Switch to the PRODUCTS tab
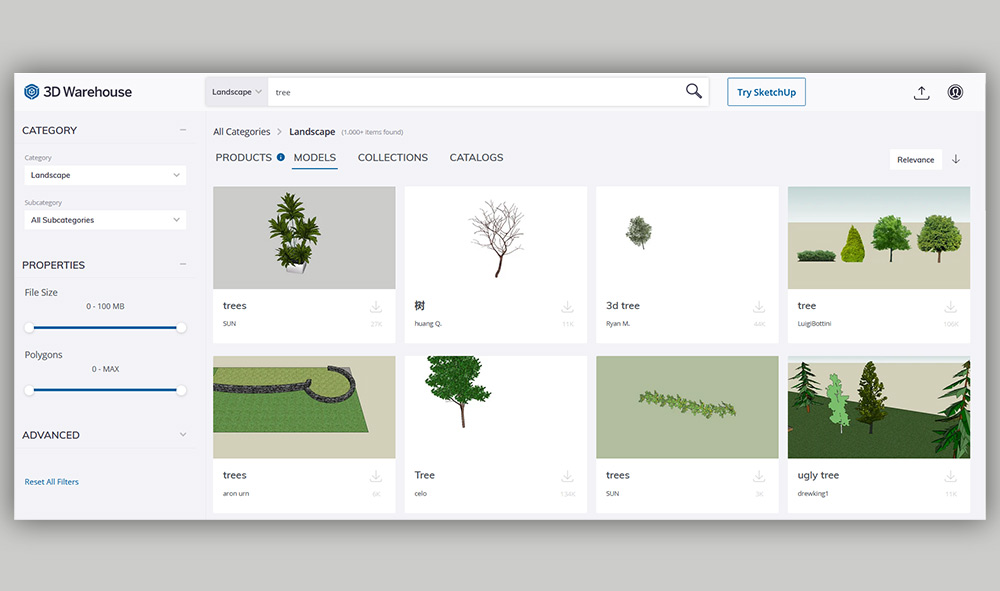Viewport: 1000px width, 591px height. pos(244,157)
